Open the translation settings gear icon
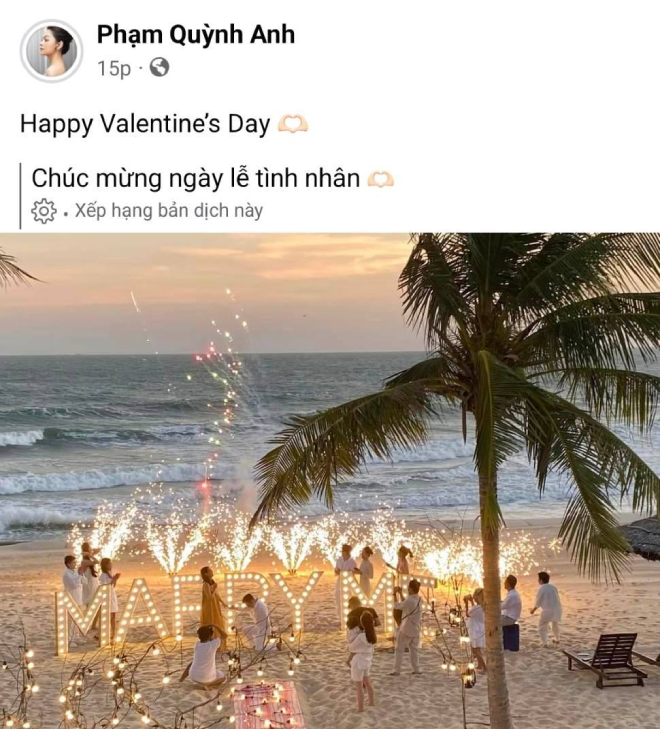The image size is (660, 729). (44, 211)
